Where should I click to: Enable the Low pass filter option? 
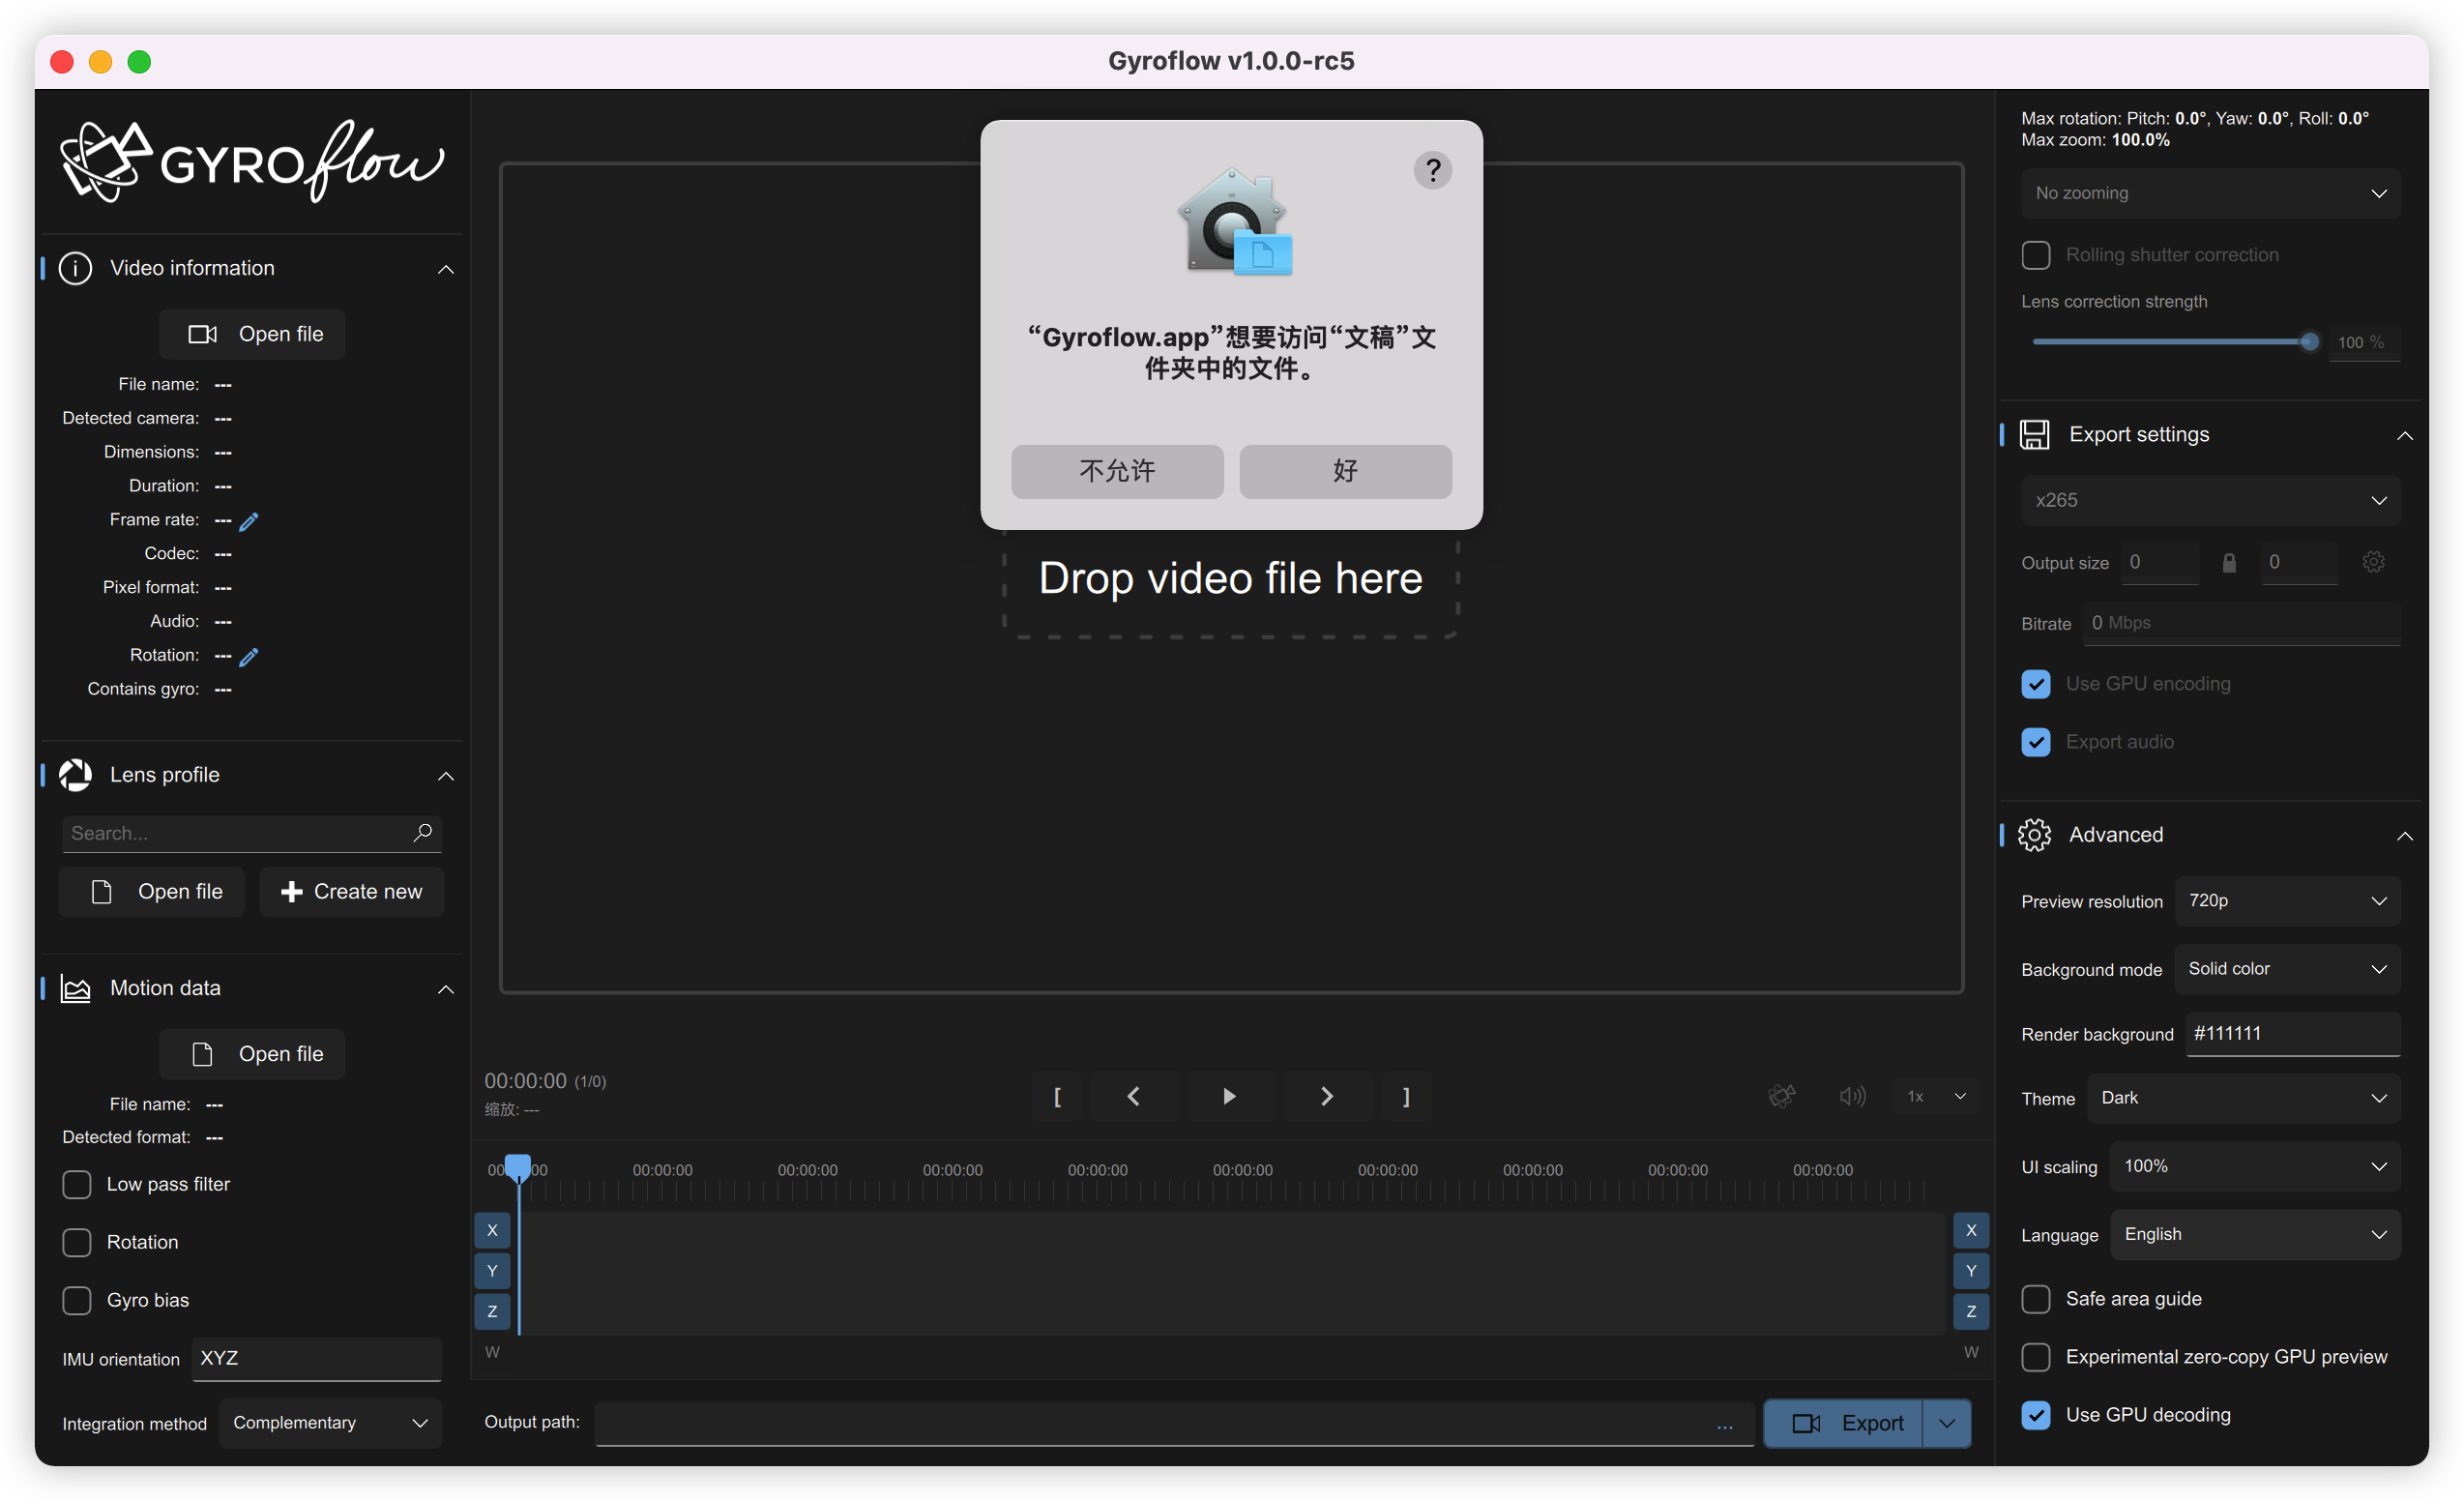(76, 1184)
